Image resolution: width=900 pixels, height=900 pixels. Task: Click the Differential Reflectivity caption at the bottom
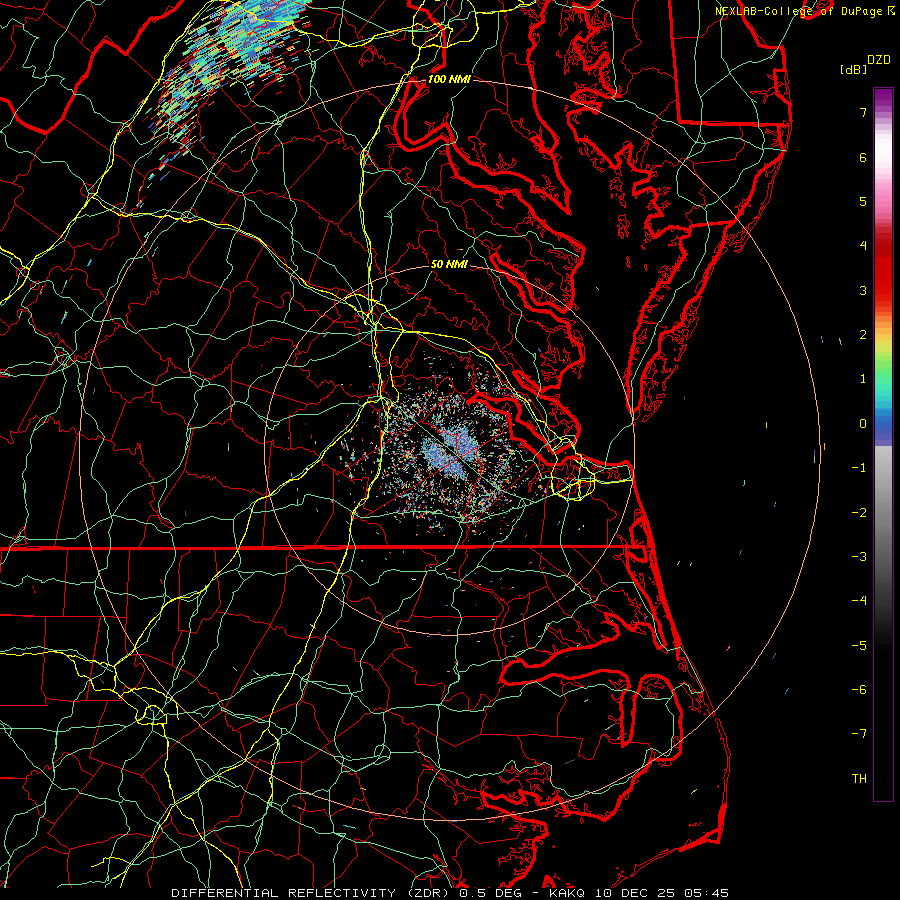450,893
